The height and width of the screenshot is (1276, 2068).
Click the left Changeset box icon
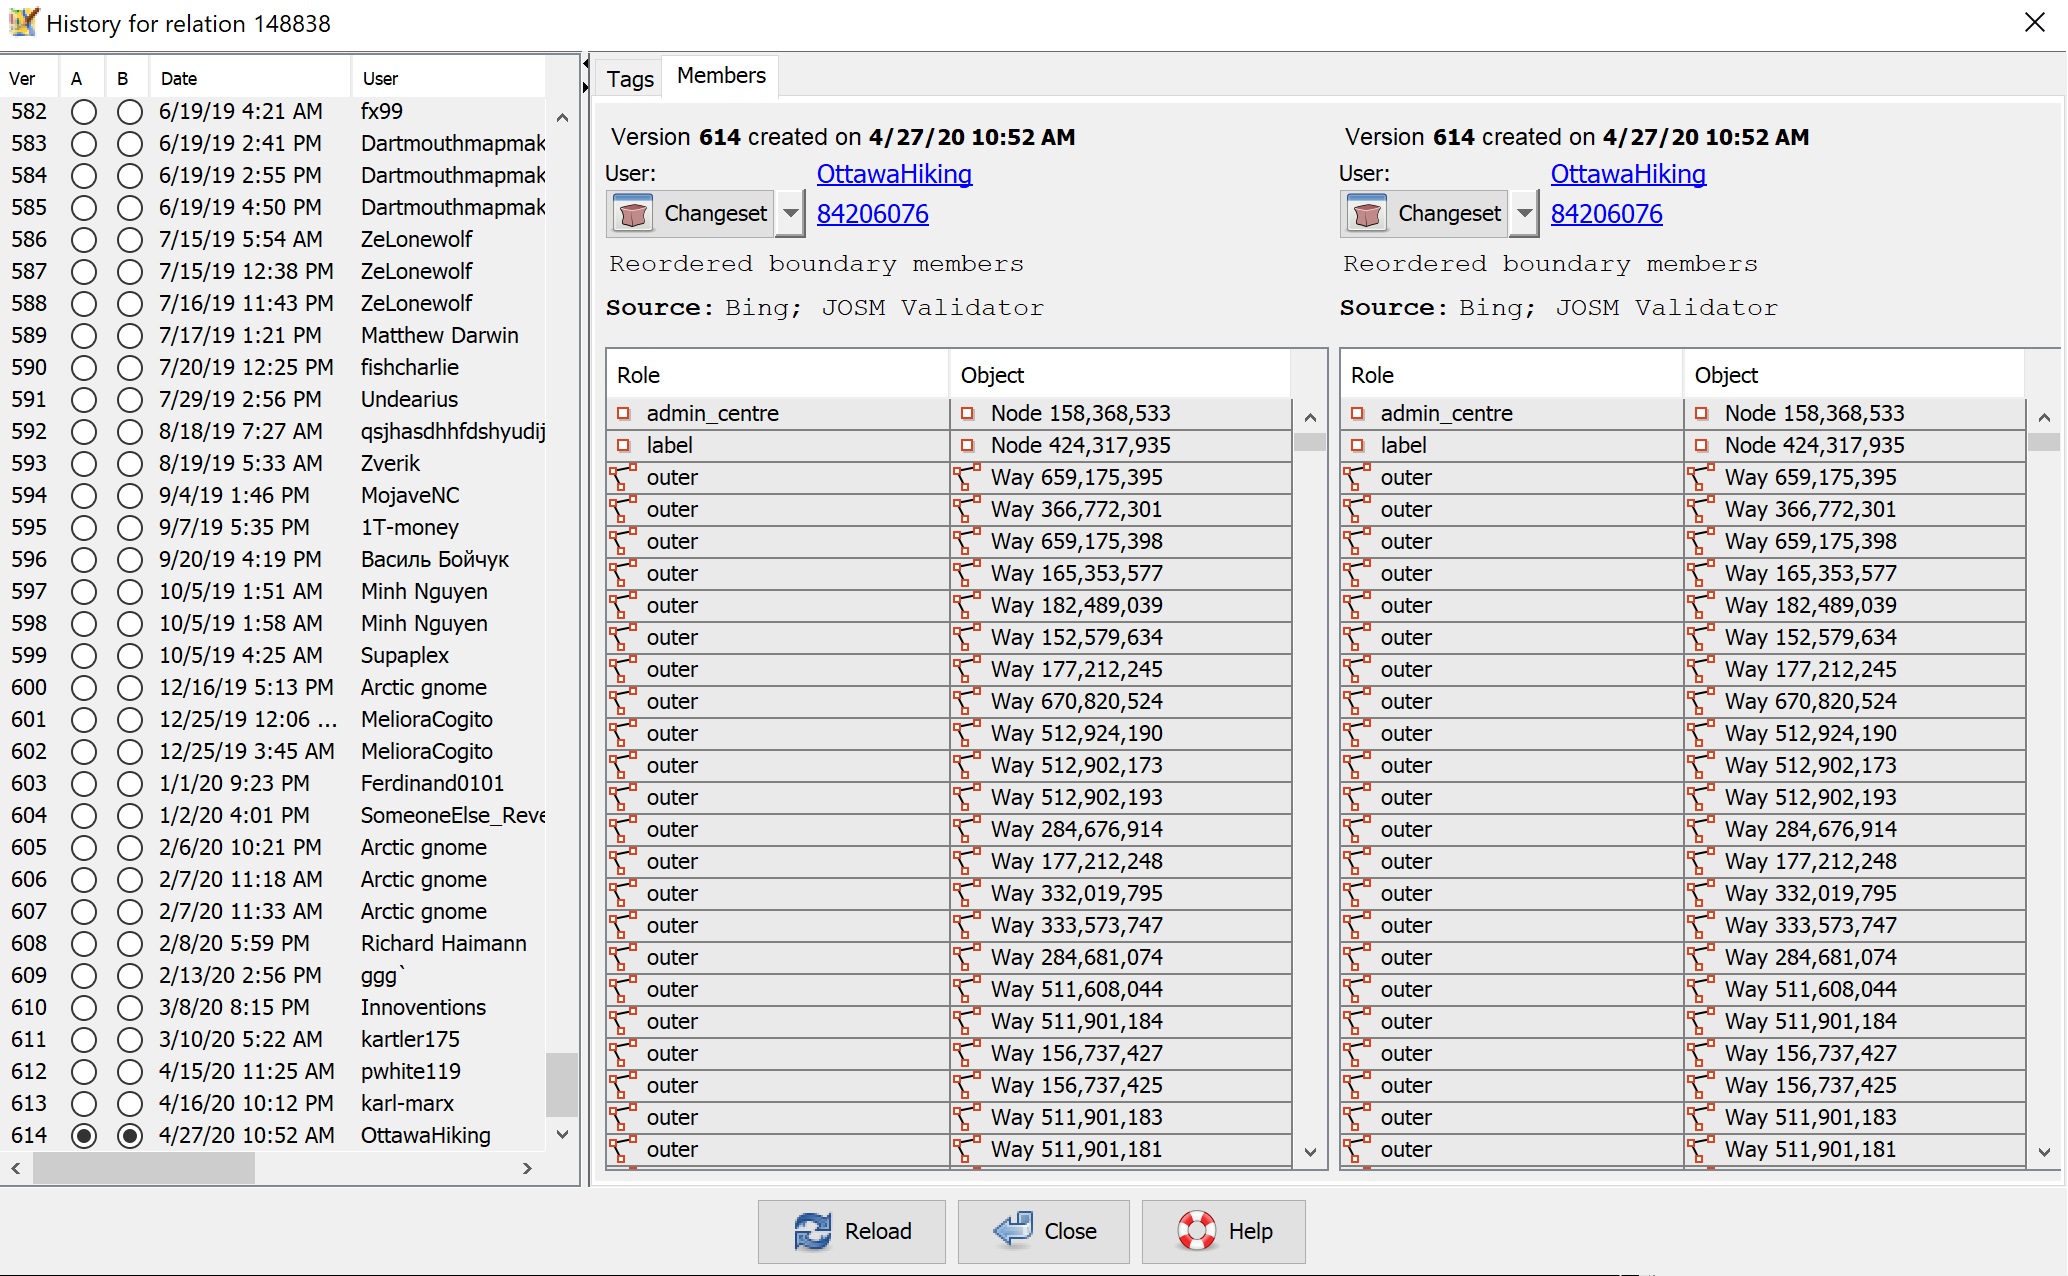click(633, 214)
